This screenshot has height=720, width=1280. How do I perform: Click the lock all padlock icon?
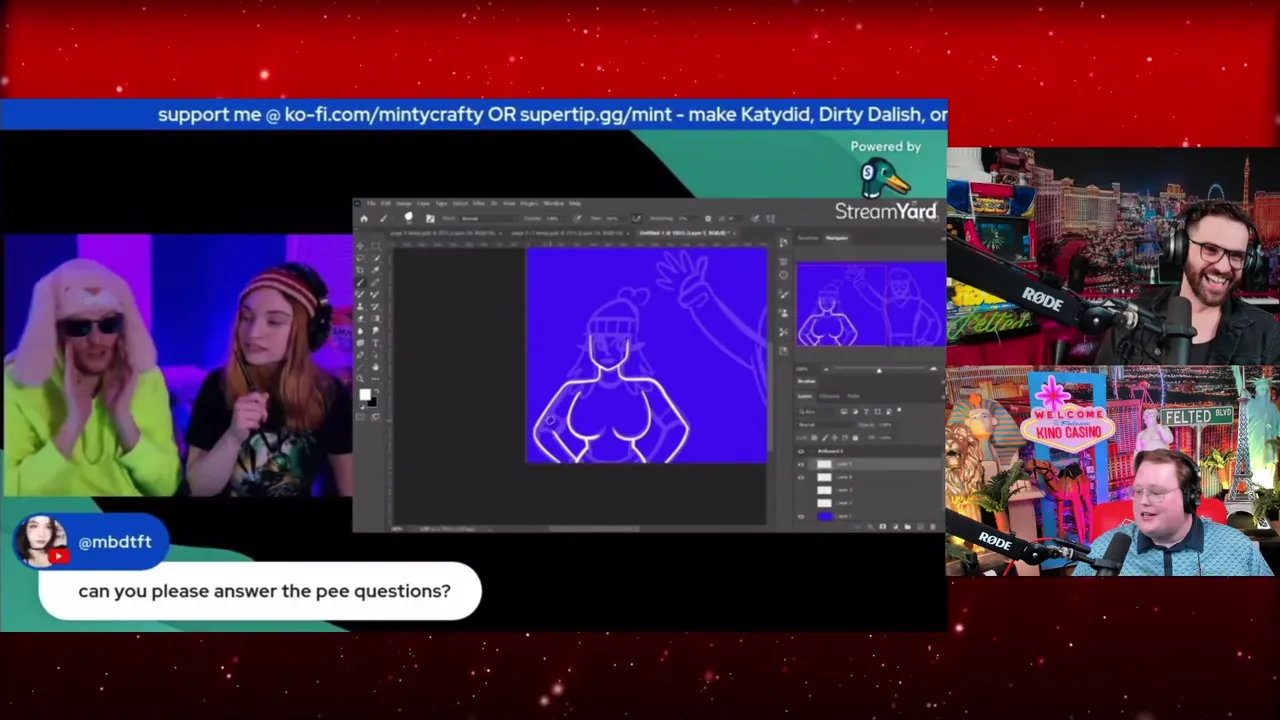click(x=855, y=438)
